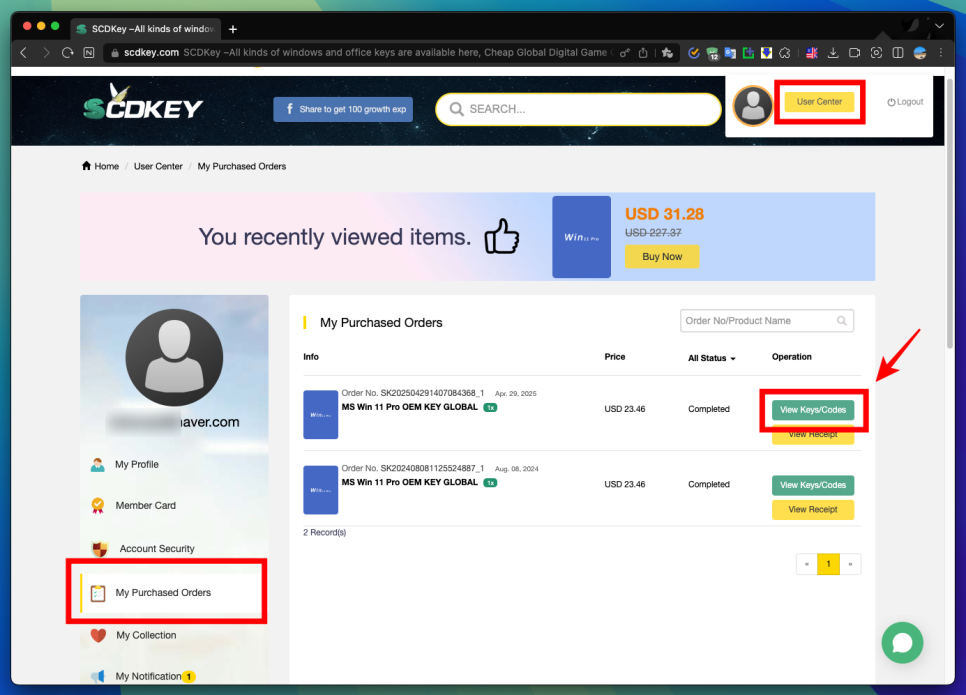This screenshot has height=695, width=966.
Task: Click the previous page « button
Action: coord(806,564)
